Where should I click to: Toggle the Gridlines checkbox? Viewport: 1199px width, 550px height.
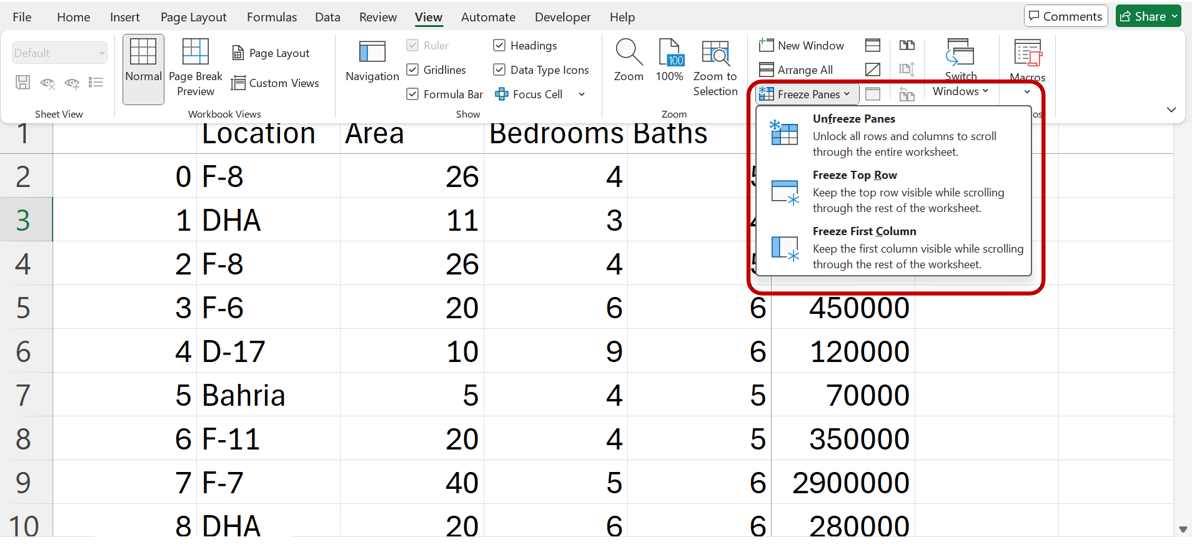(x=413, y=70)
